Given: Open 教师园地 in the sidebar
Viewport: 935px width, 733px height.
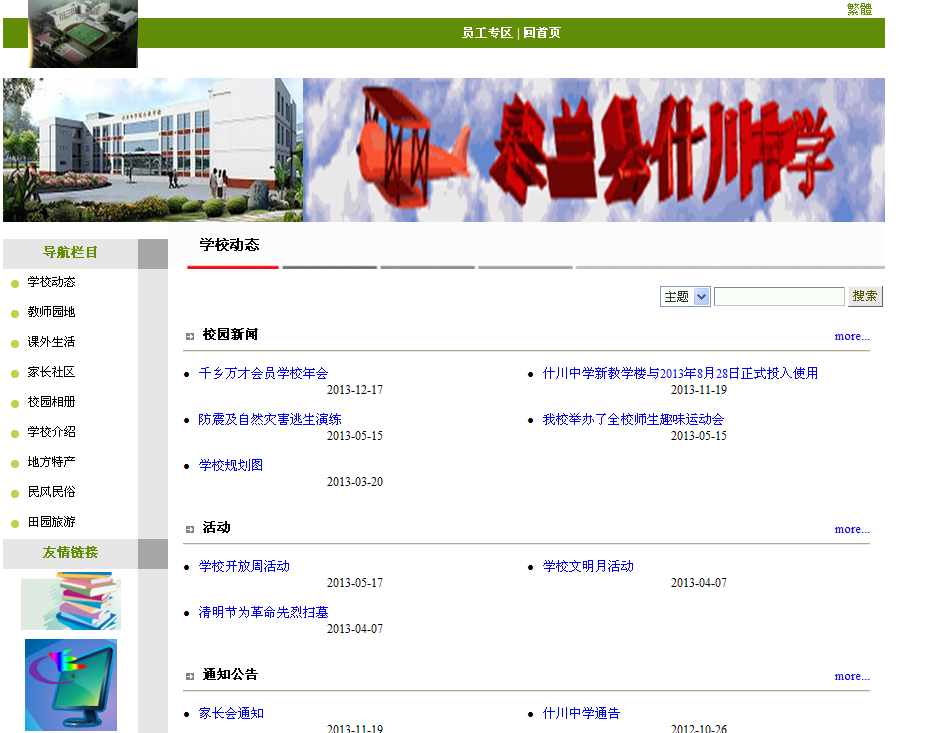Looking at the screenshot, I should point(52,312).
